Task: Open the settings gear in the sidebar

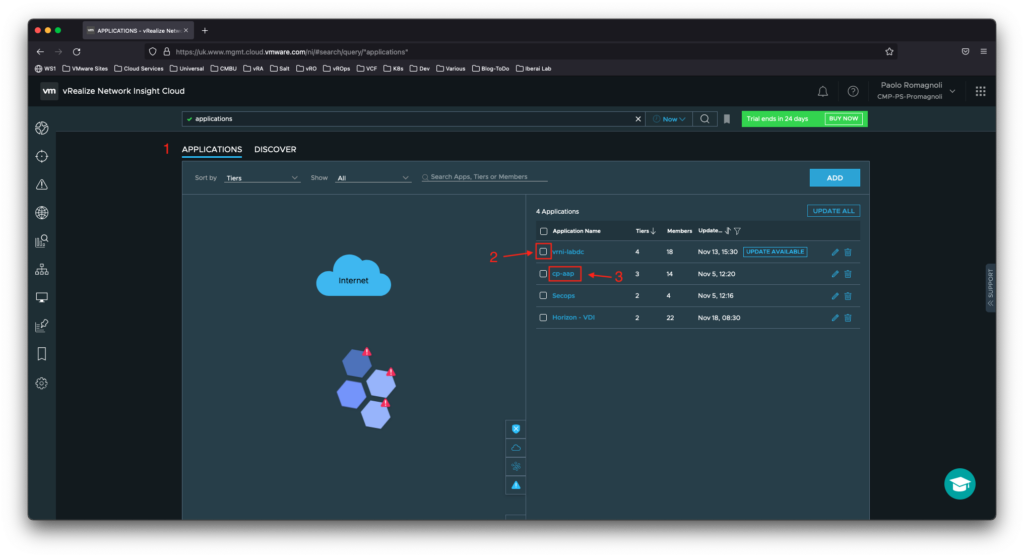Action: coord(42,383)
